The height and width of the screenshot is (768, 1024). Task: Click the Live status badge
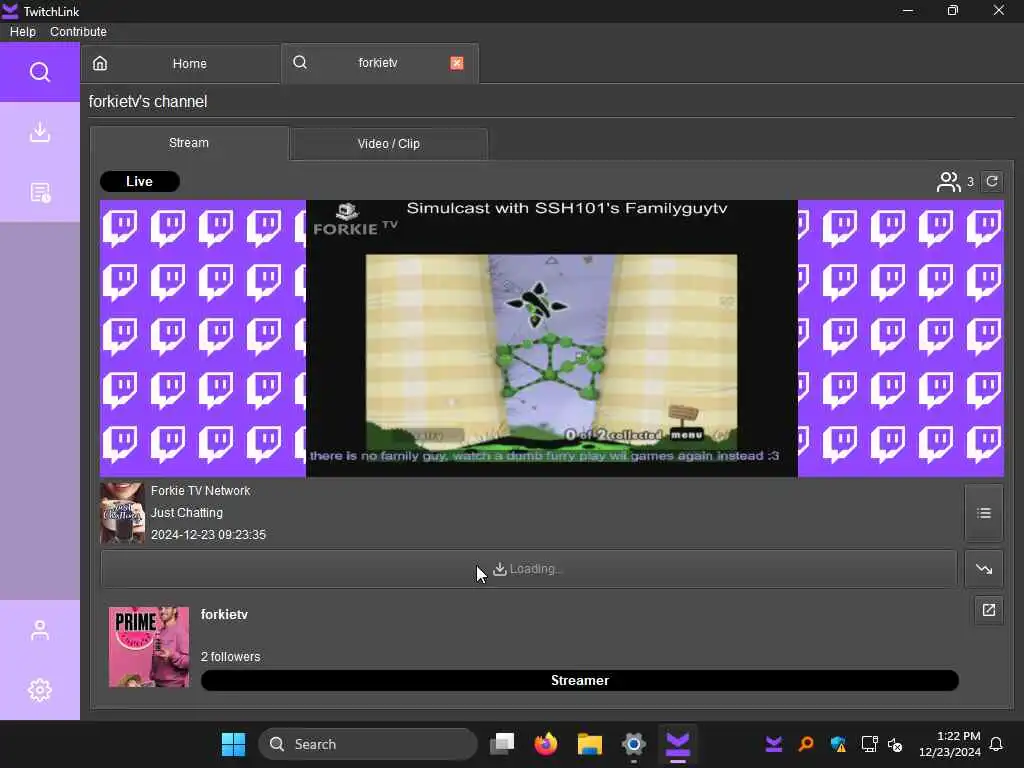click(140, 182)
